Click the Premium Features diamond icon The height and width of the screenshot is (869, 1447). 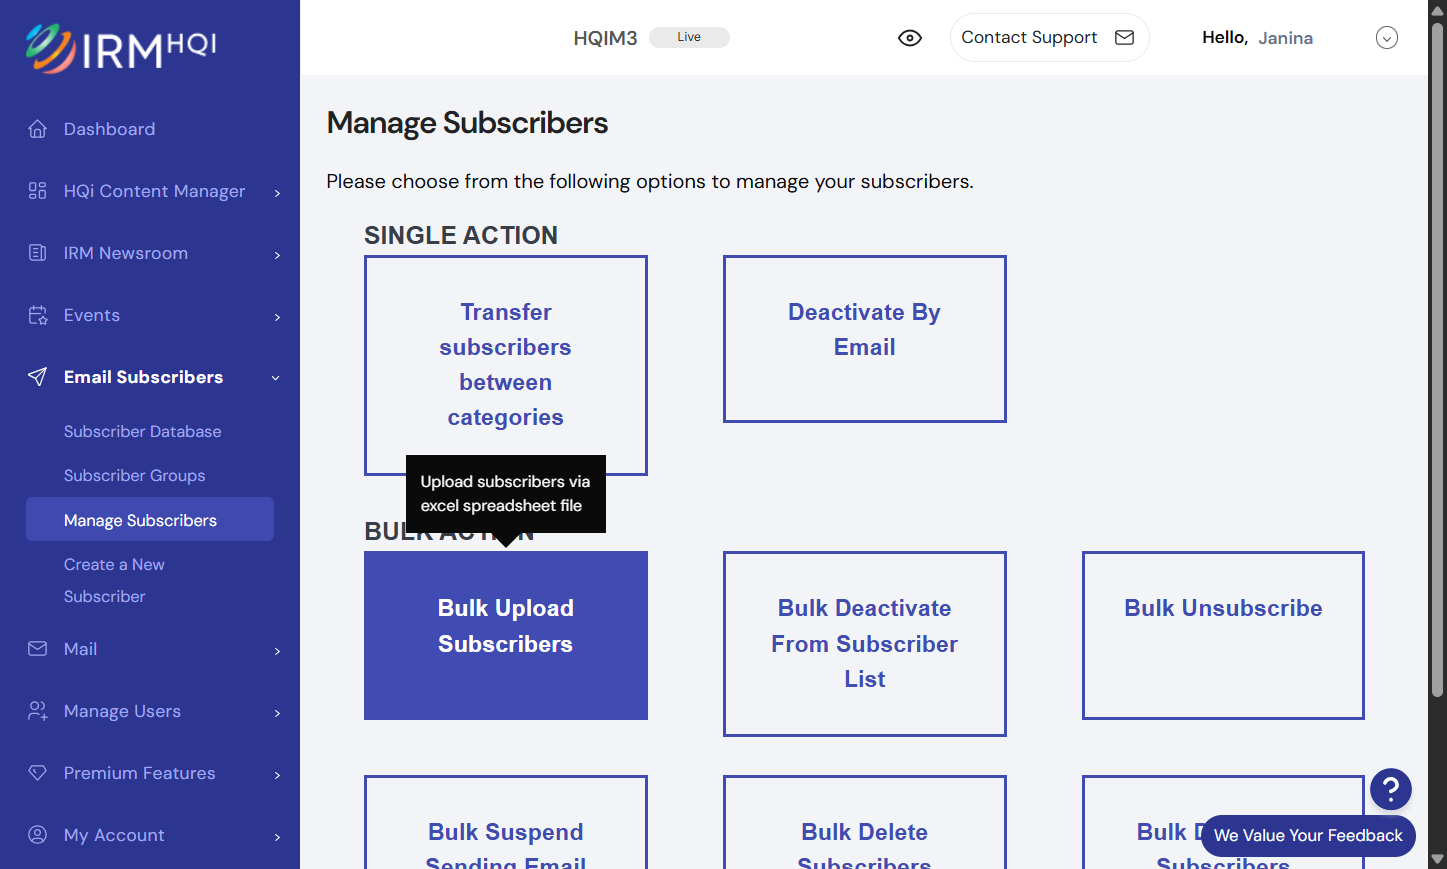[x=38, y=773]
